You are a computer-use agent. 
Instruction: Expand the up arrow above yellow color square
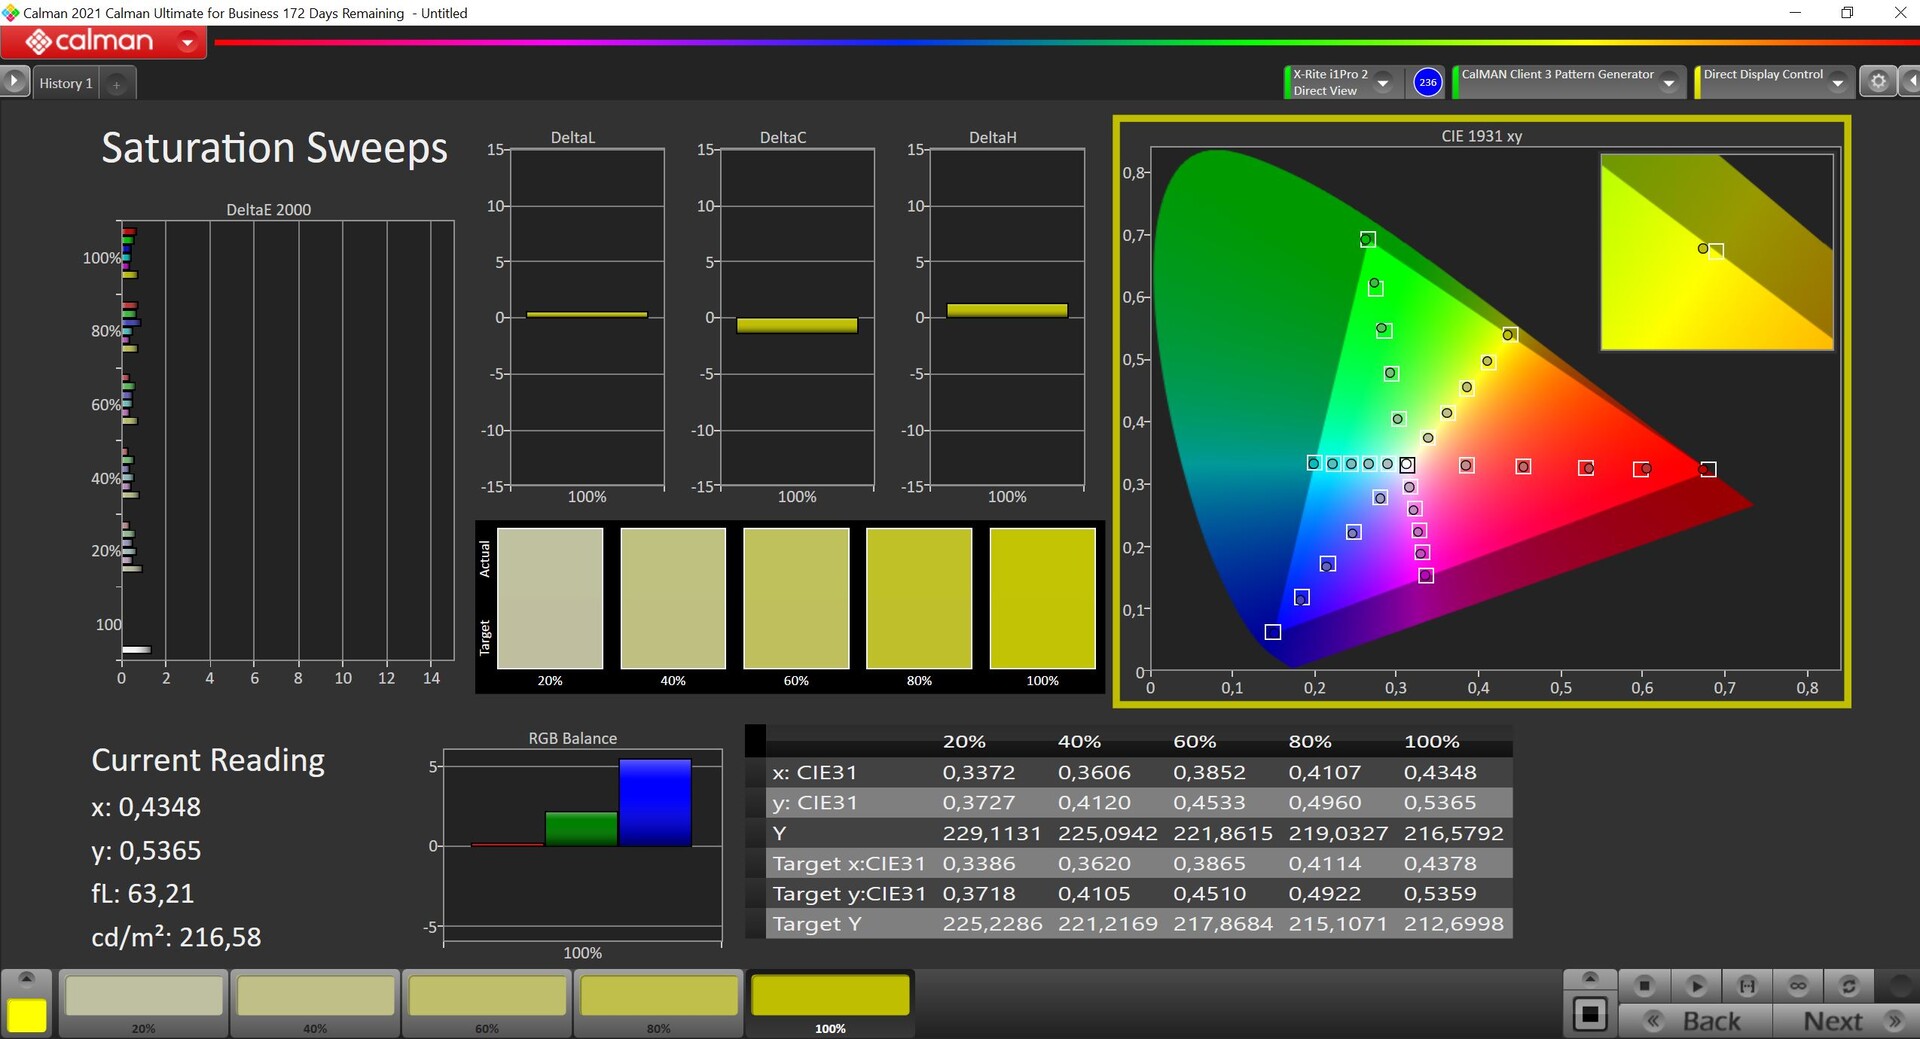coord(27,978)
